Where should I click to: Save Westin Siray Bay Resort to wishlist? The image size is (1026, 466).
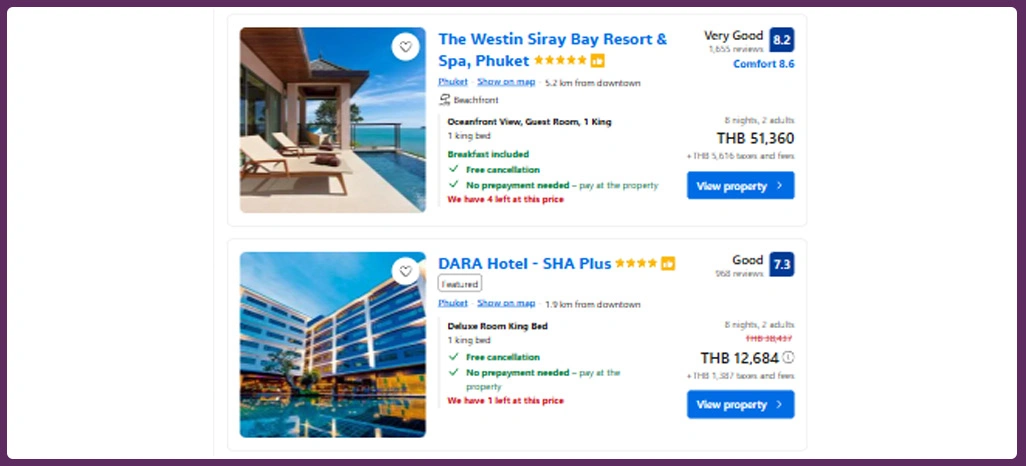point(405,47)
